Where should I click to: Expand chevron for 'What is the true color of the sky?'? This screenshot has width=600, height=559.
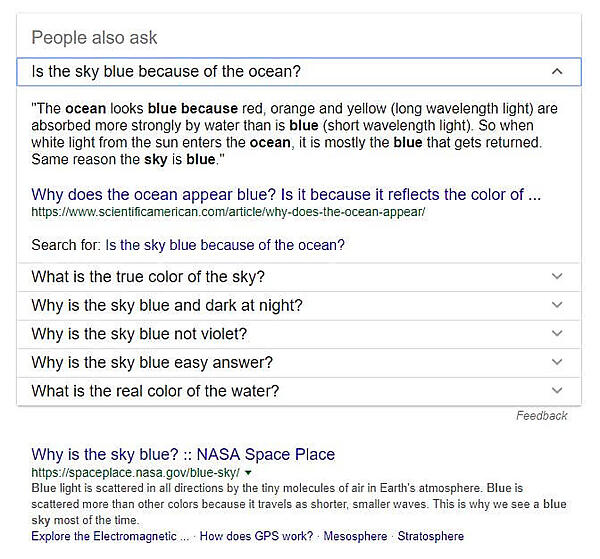click(x=557, y=277)
